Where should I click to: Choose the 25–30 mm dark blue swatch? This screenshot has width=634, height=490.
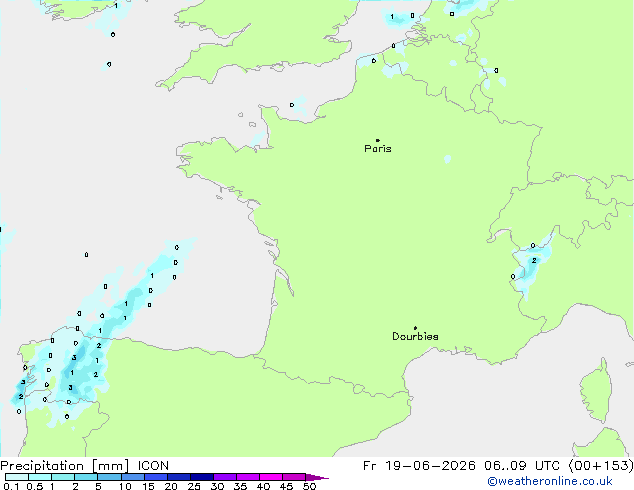(202, 477)
